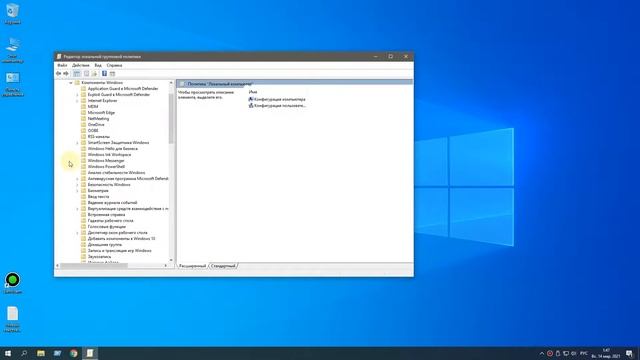The image size is (640, 360).
Task: Open the Справка menu
Action: point(114,65)
